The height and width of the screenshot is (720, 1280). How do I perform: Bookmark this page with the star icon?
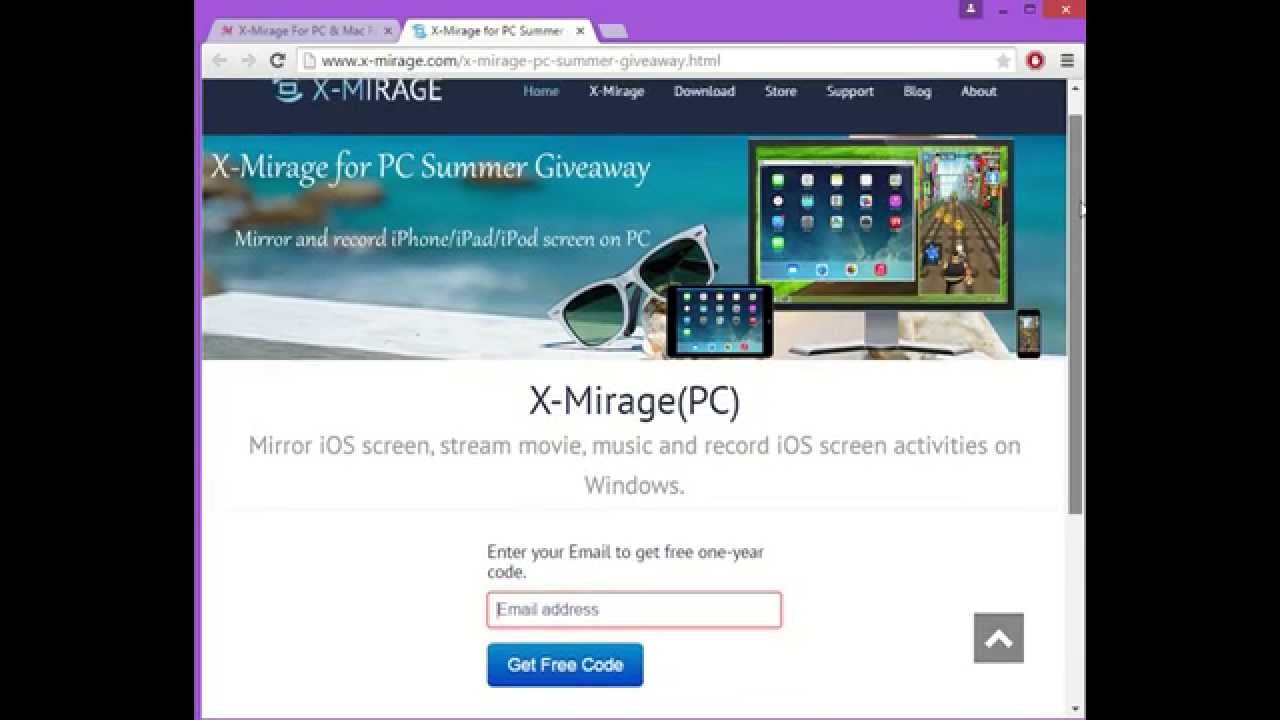[x=1003, y=61]
